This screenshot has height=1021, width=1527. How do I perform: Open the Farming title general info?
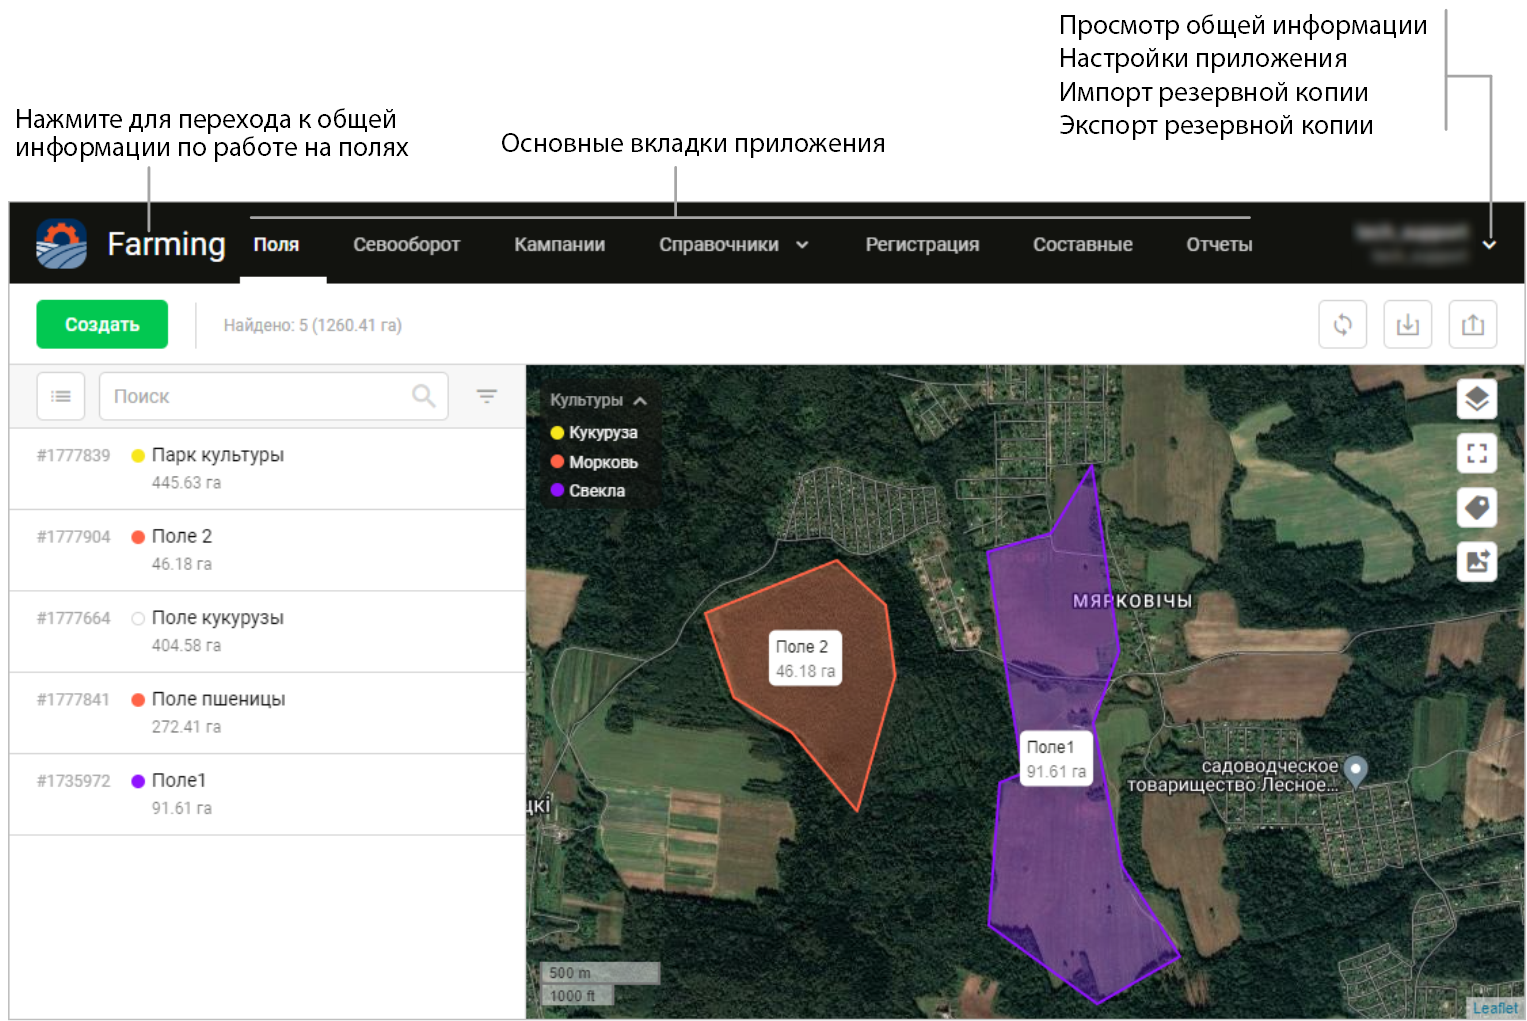(x=166, y=244)
